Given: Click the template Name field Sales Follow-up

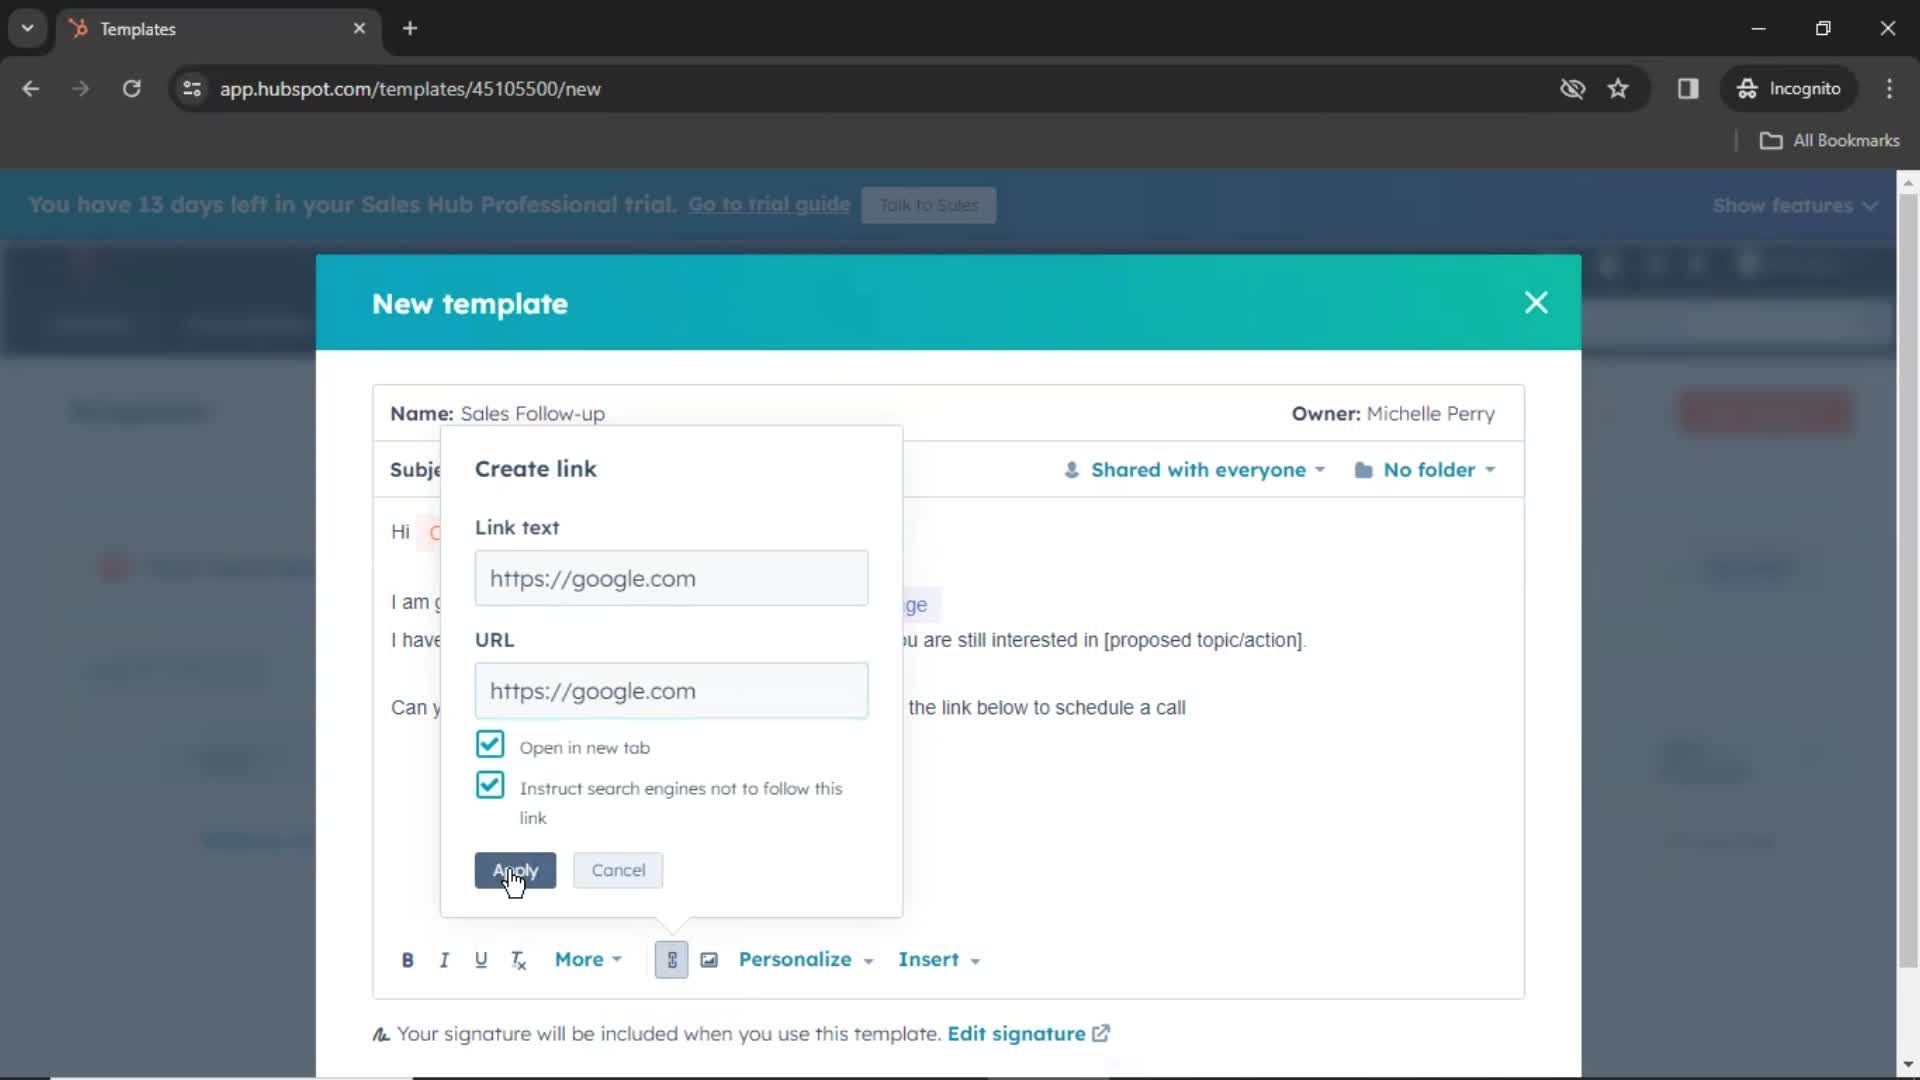Looking at the screenshot, I should click(532, 414).
